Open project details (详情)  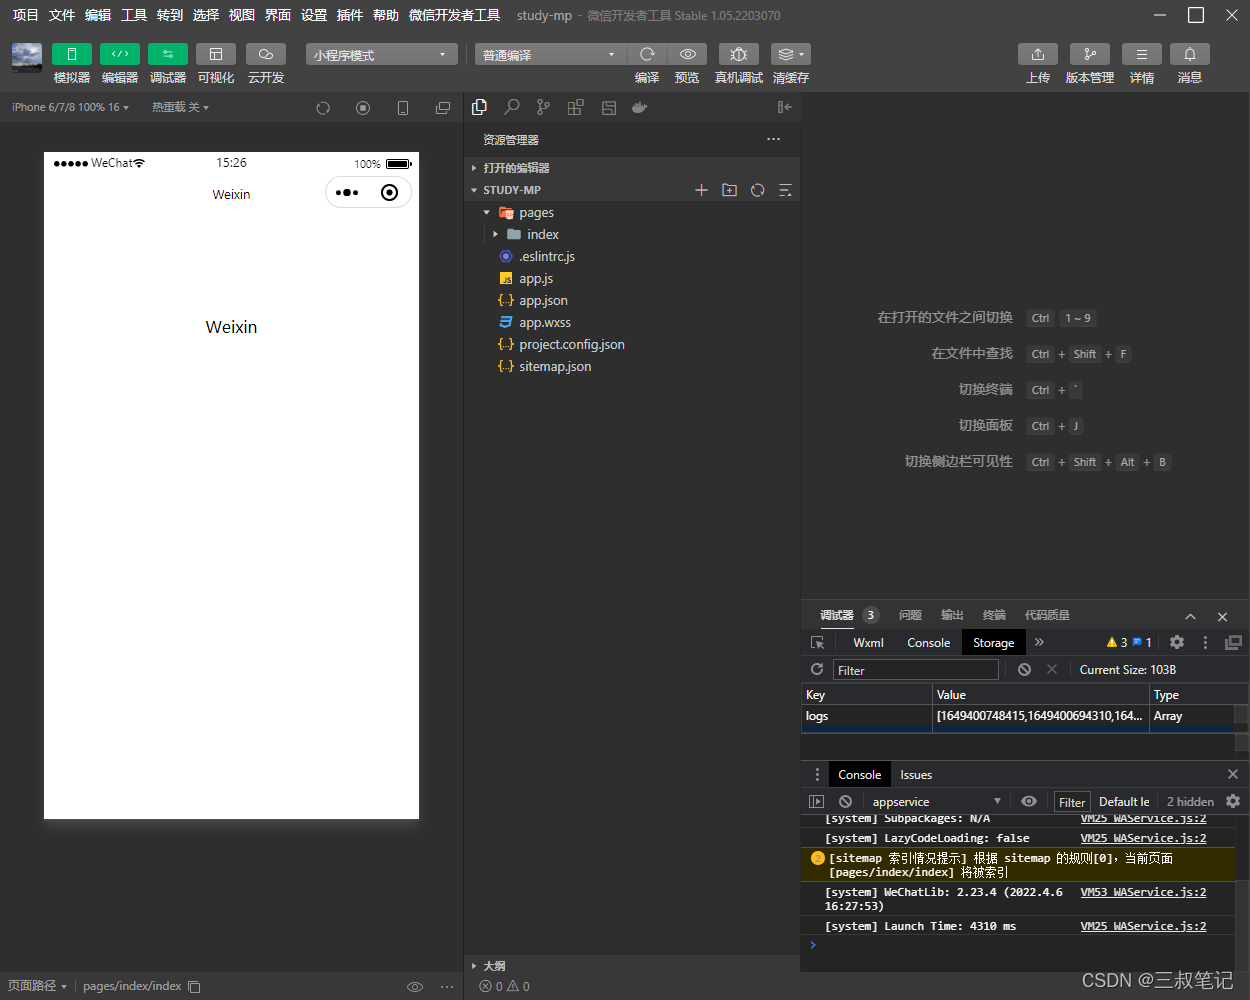(1142, 54)
